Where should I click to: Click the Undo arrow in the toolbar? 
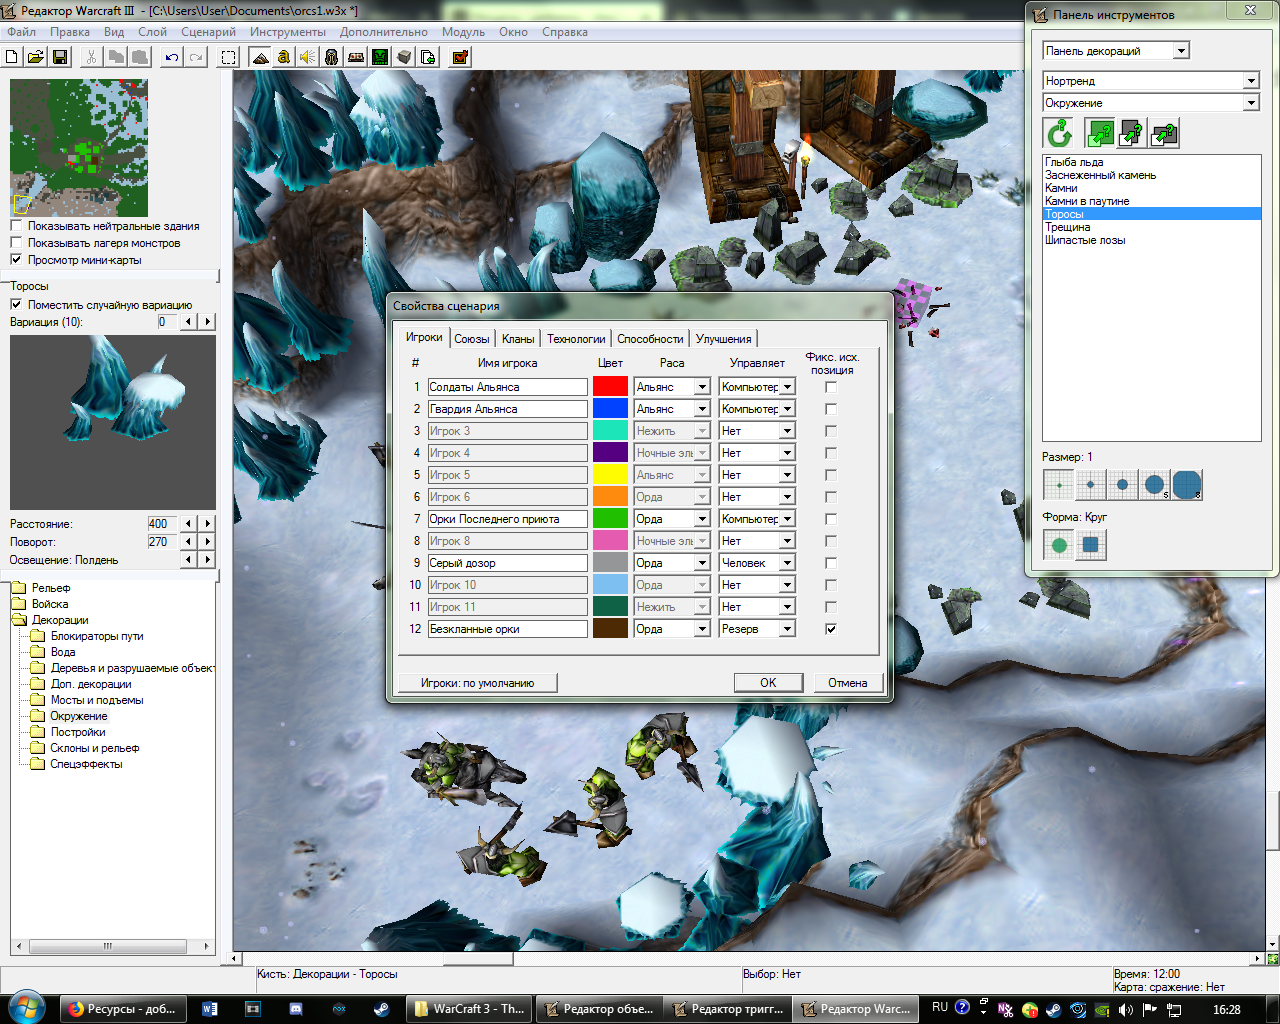click(172, 57)
